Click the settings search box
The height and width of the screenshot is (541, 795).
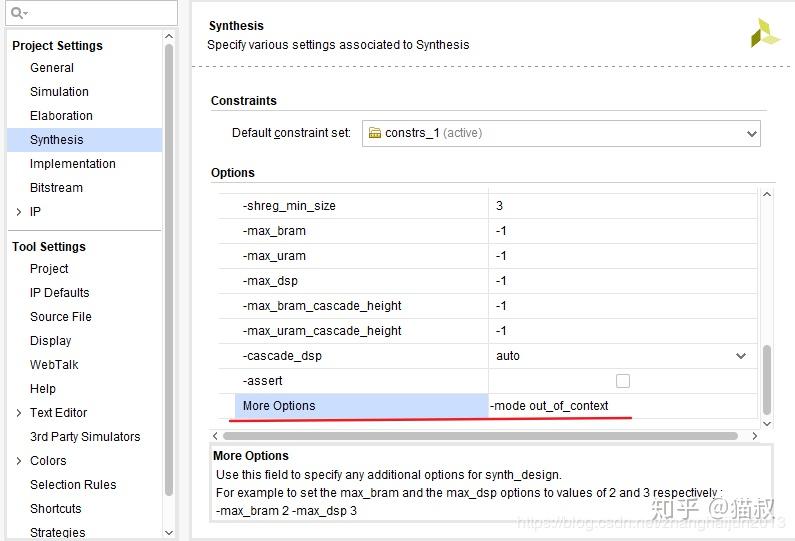pos(100,13)
